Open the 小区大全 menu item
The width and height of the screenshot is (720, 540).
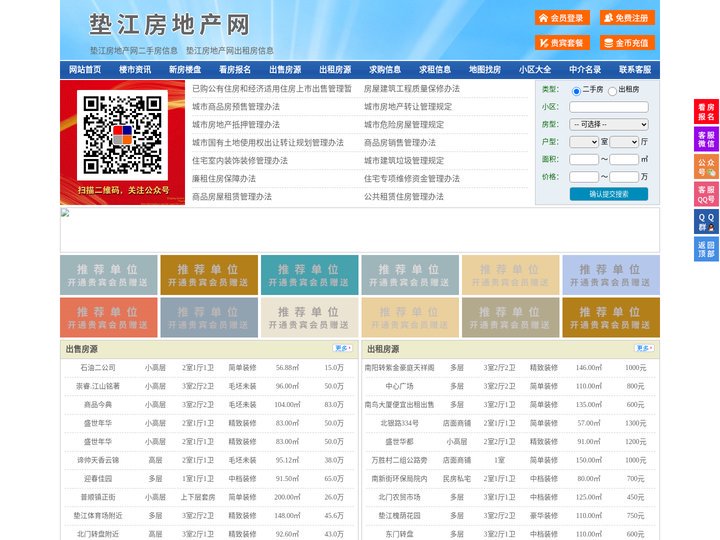535,70
